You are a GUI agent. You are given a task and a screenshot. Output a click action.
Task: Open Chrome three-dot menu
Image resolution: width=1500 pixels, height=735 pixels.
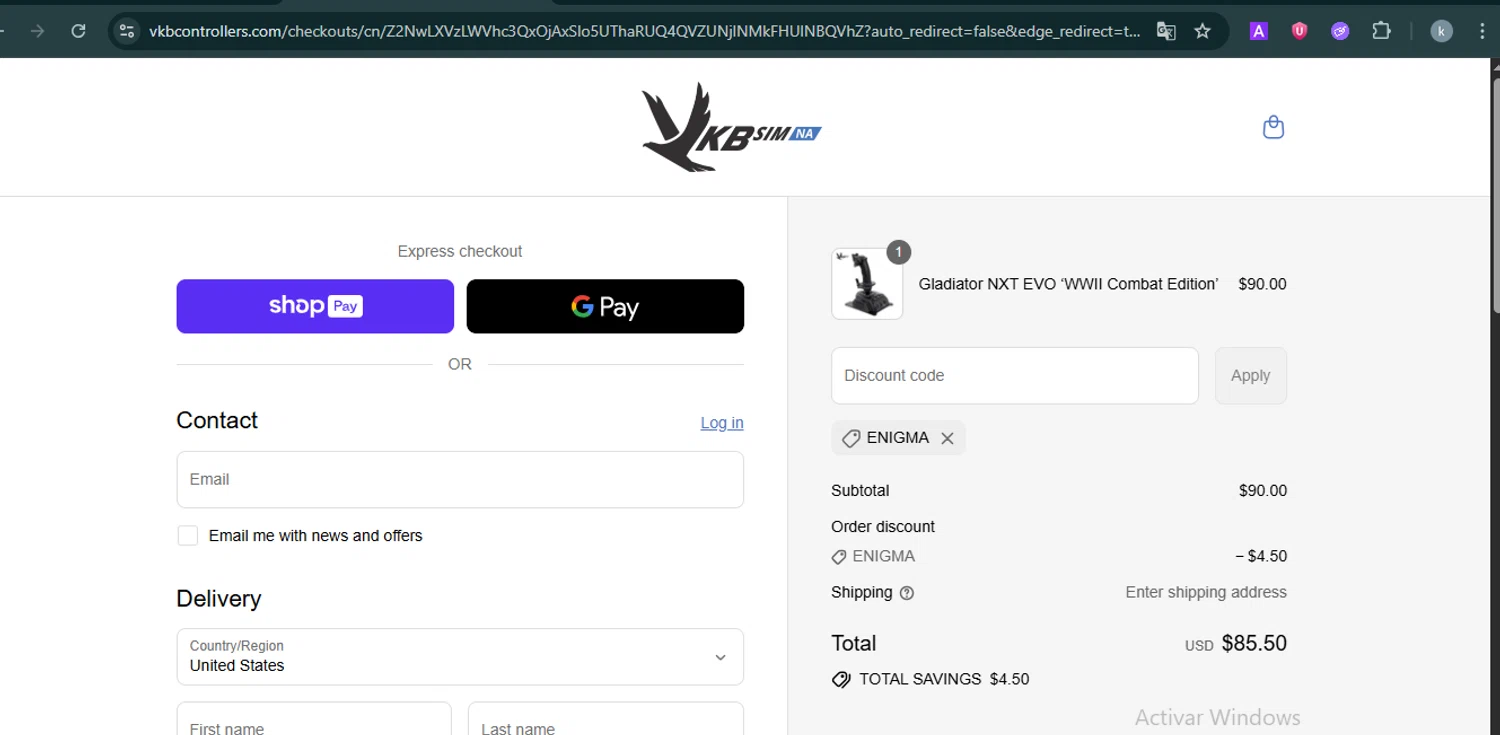click(x=1482, y=31)
